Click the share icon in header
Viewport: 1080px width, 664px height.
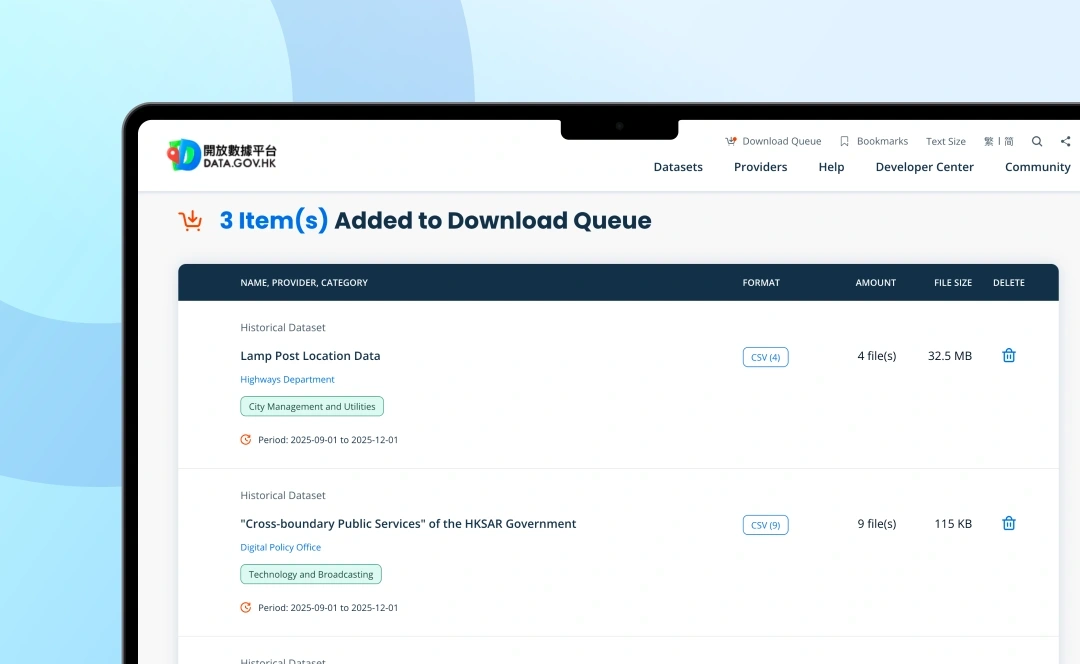1066,141
